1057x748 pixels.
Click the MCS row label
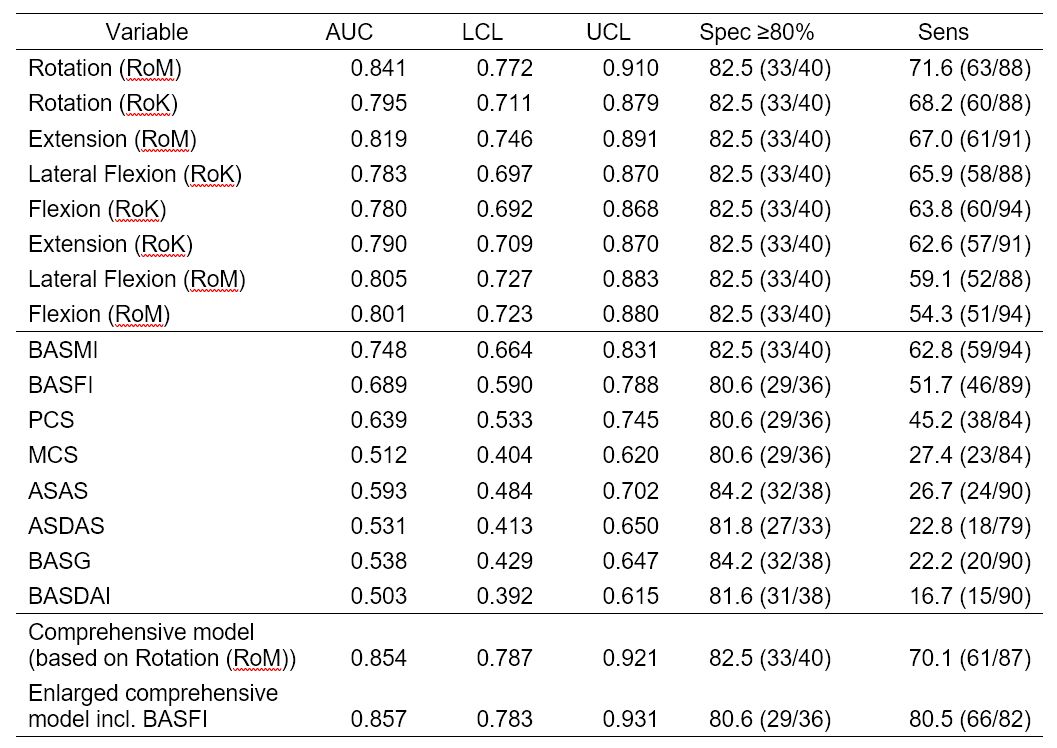[x=53, y=455]
